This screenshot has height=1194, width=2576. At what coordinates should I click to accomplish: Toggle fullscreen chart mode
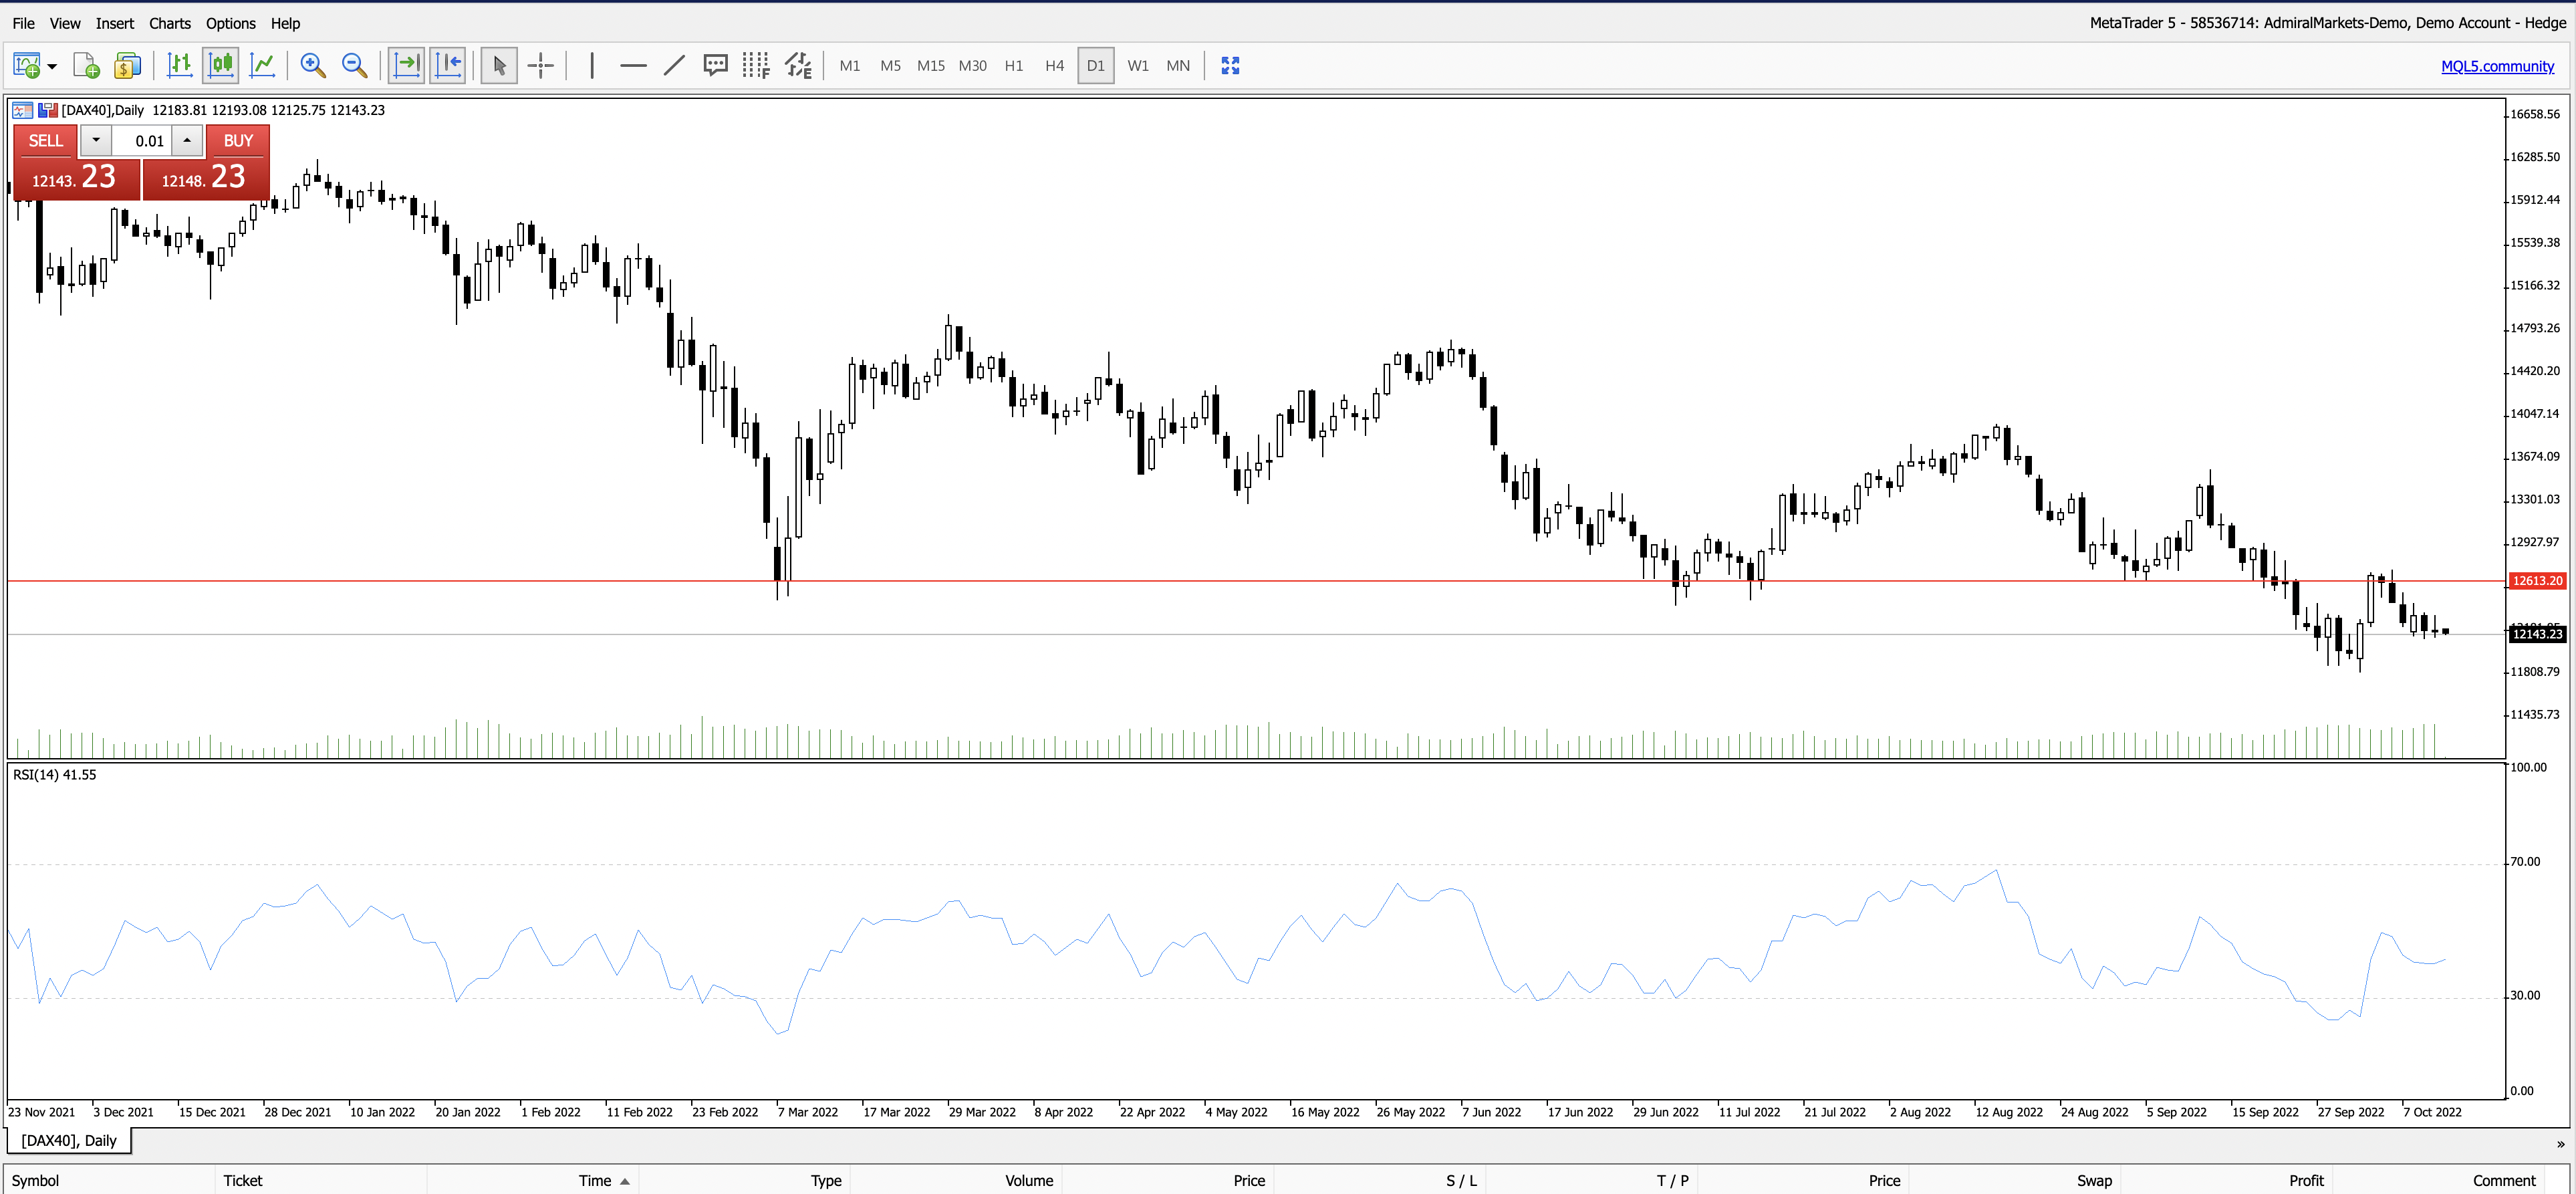1230,66
